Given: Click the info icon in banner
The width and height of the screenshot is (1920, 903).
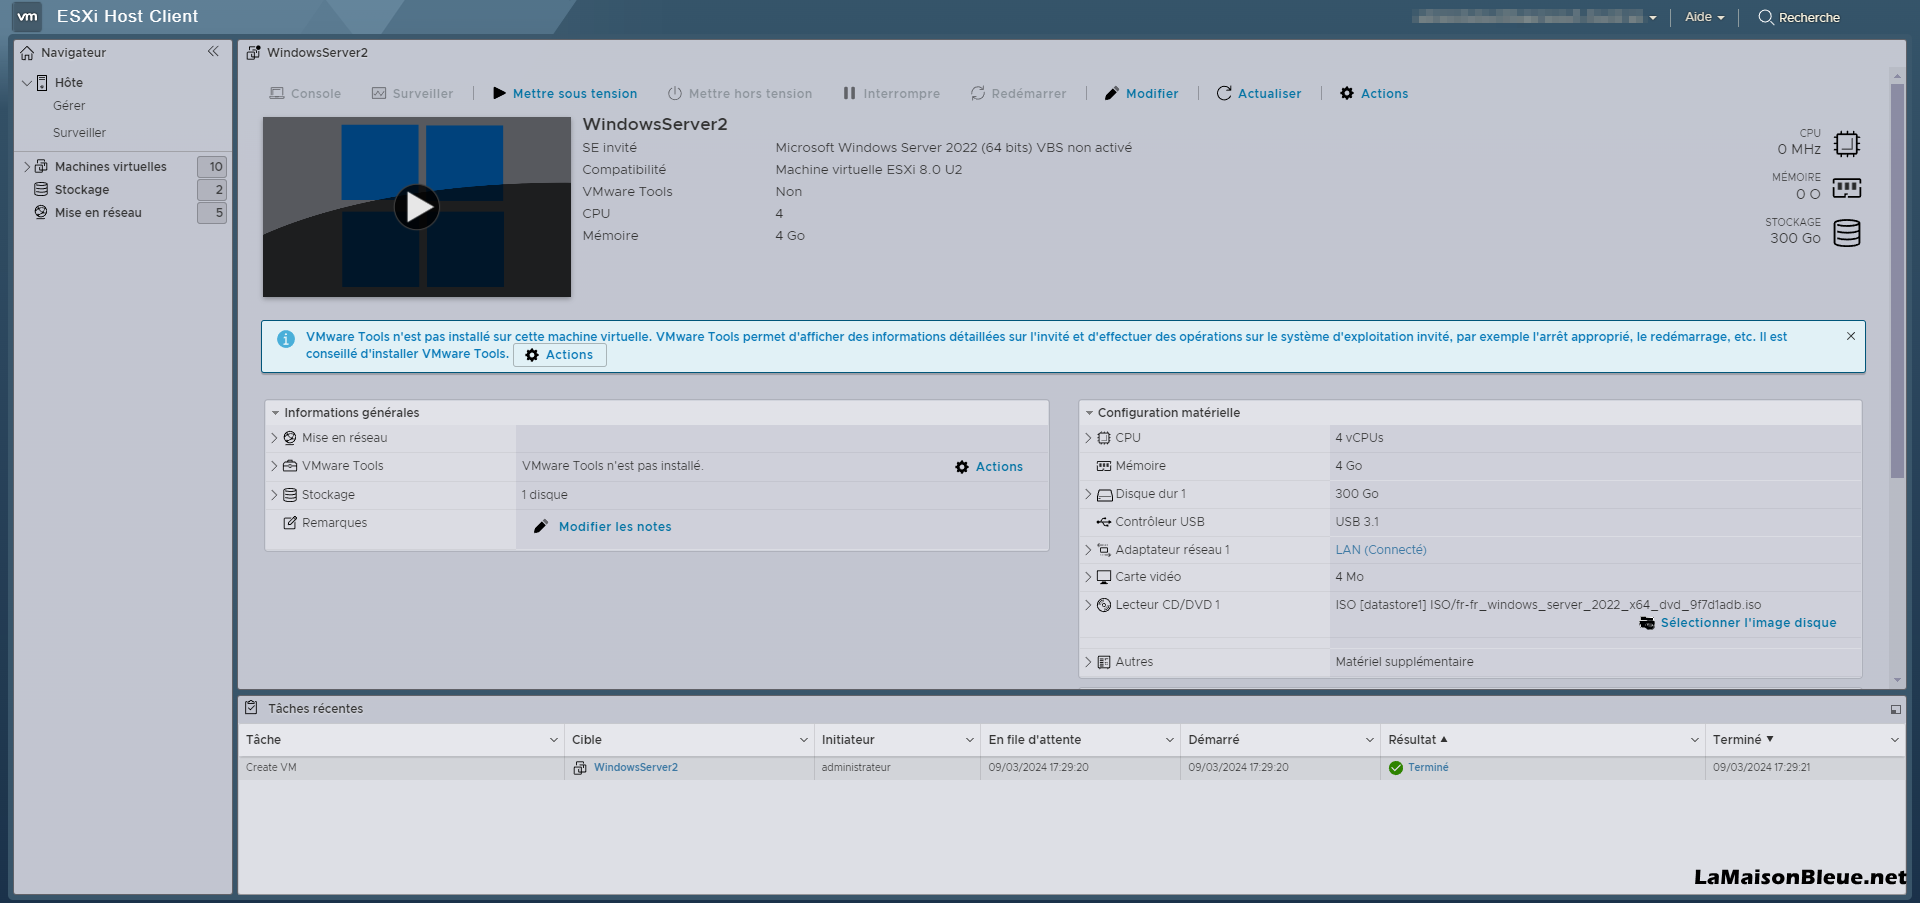Looking at the screenshot, I should coord(286,339).
